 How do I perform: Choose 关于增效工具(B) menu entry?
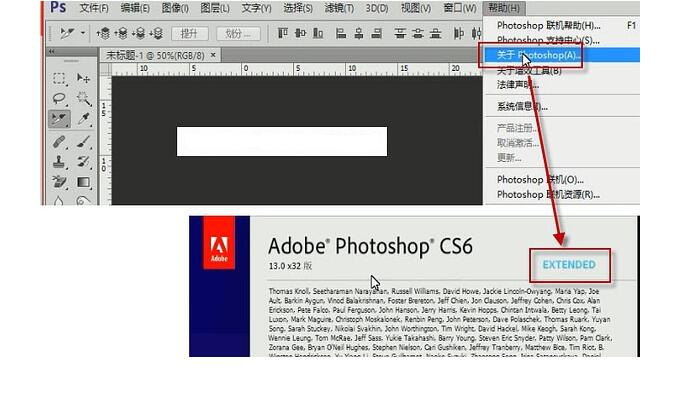click(x=562, y=70)
